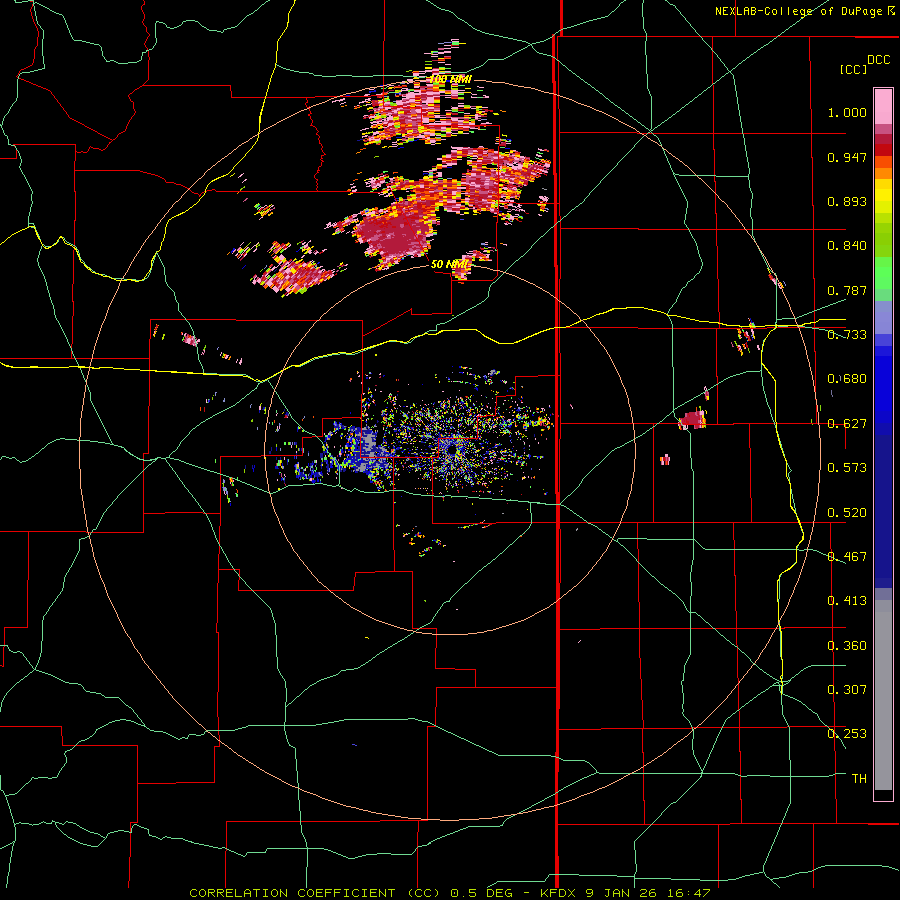Click the 0.787 scale value
Image resolution: width=900 pixels, height=900 pixels.
coord(847,290)
